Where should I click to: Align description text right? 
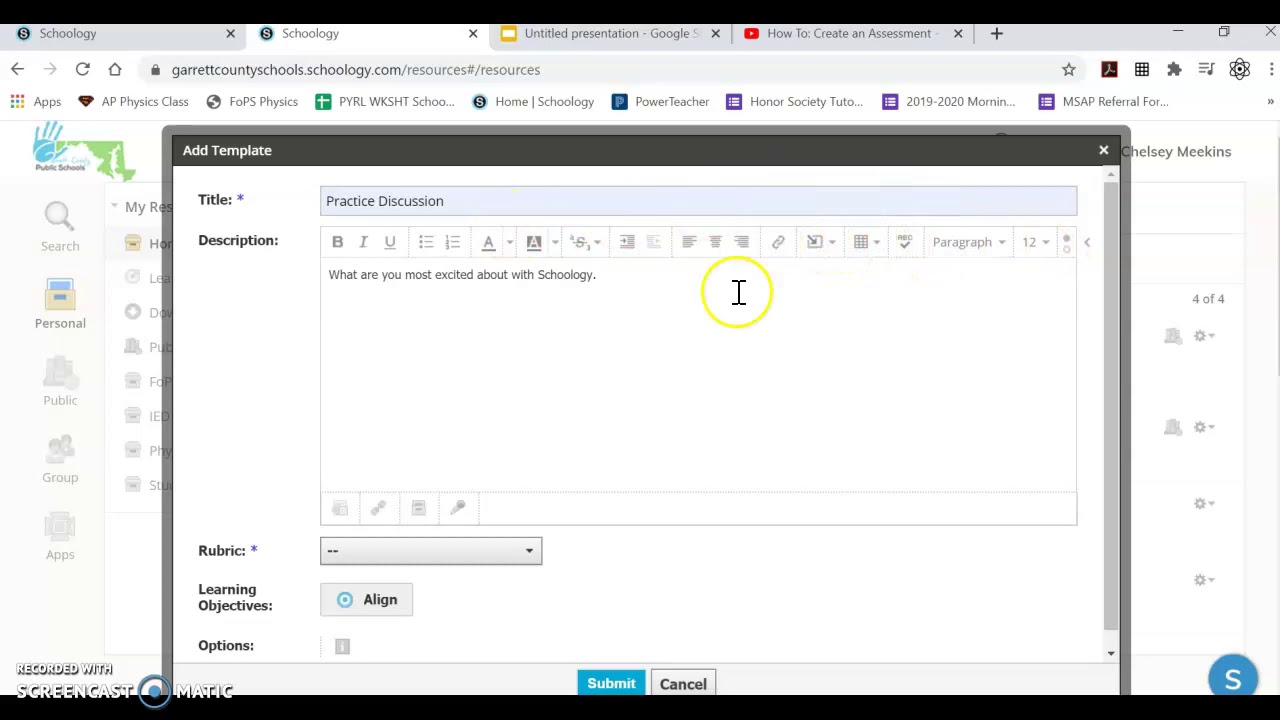click(x=741, y=242)
